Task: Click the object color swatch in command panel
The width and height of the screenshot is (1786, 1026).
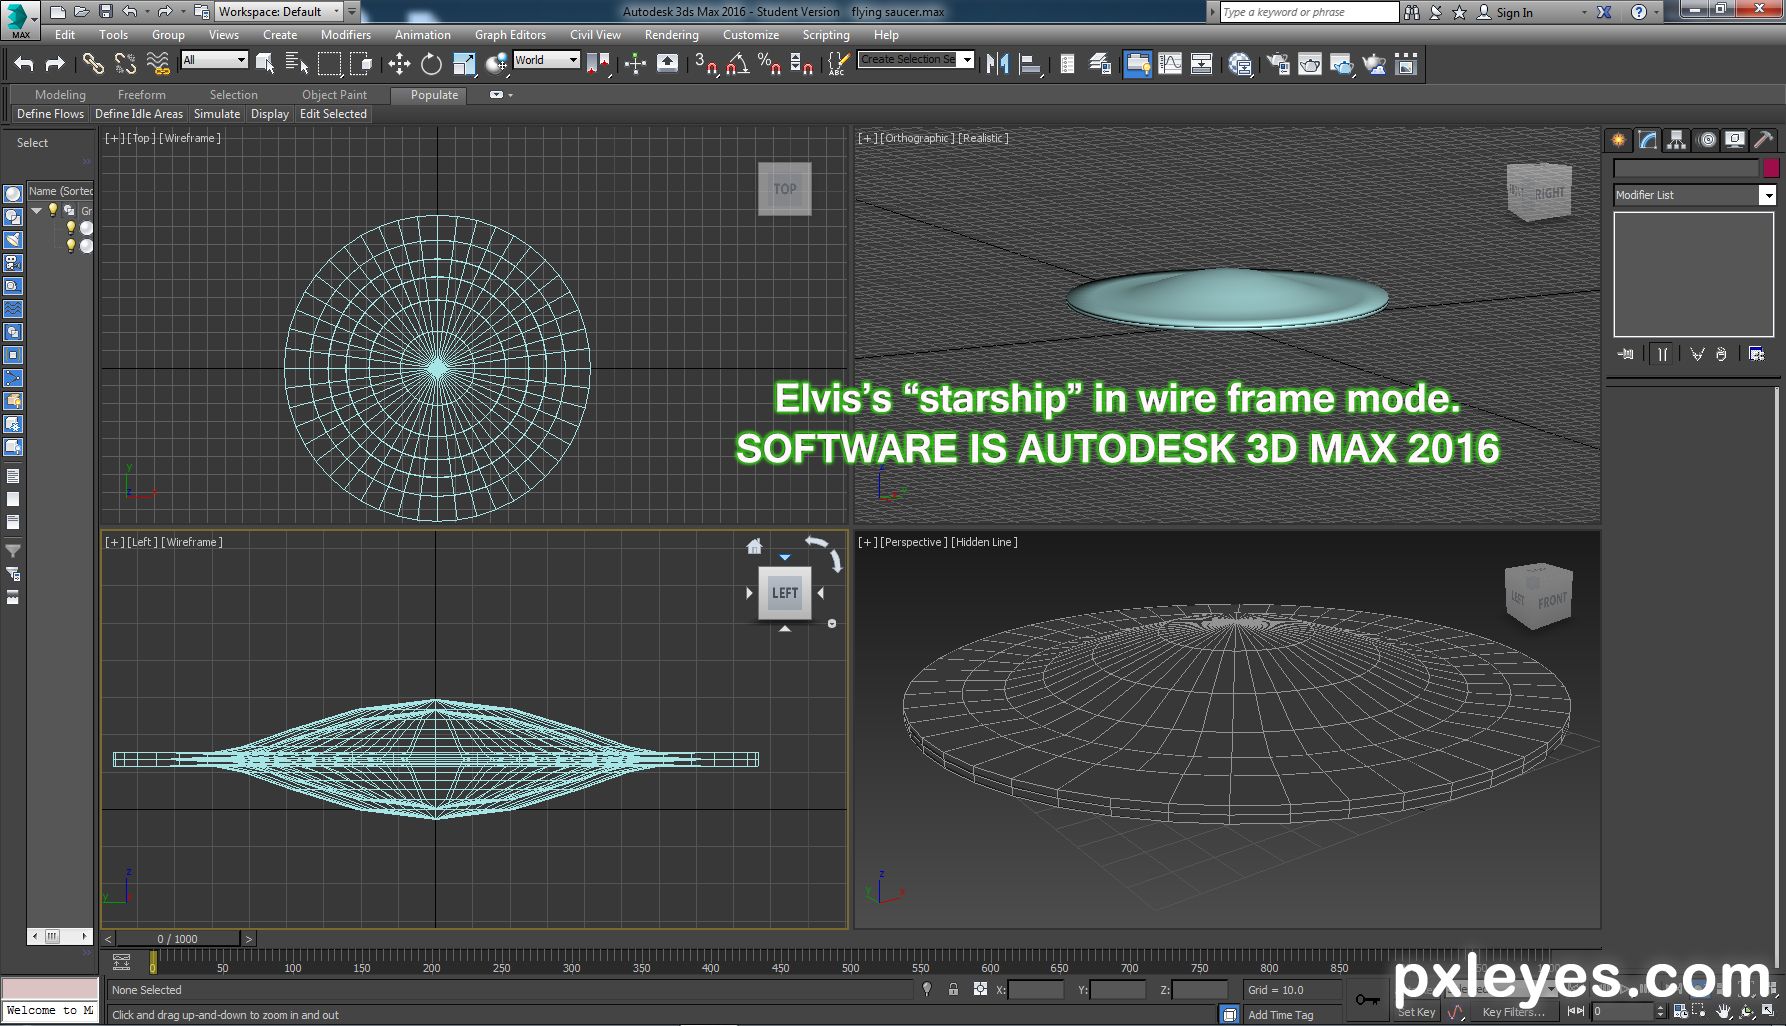Action: tap(1771, 168)
